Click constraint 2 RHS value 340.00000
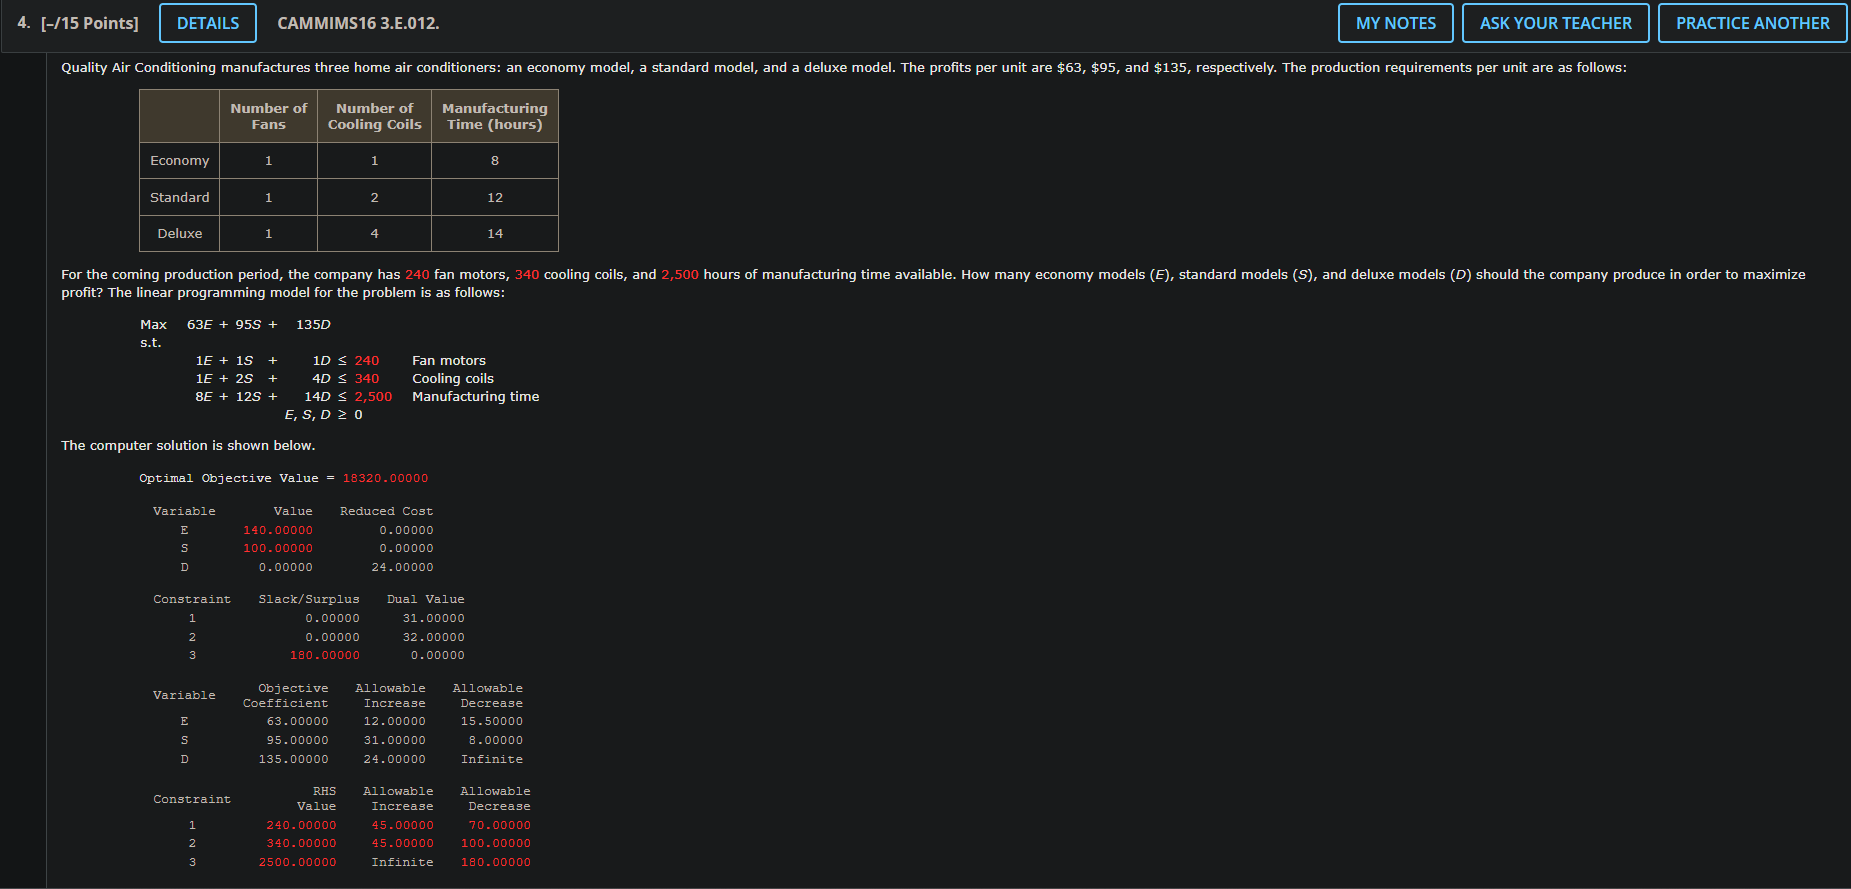1851x889 pixels. click(301, 843)
